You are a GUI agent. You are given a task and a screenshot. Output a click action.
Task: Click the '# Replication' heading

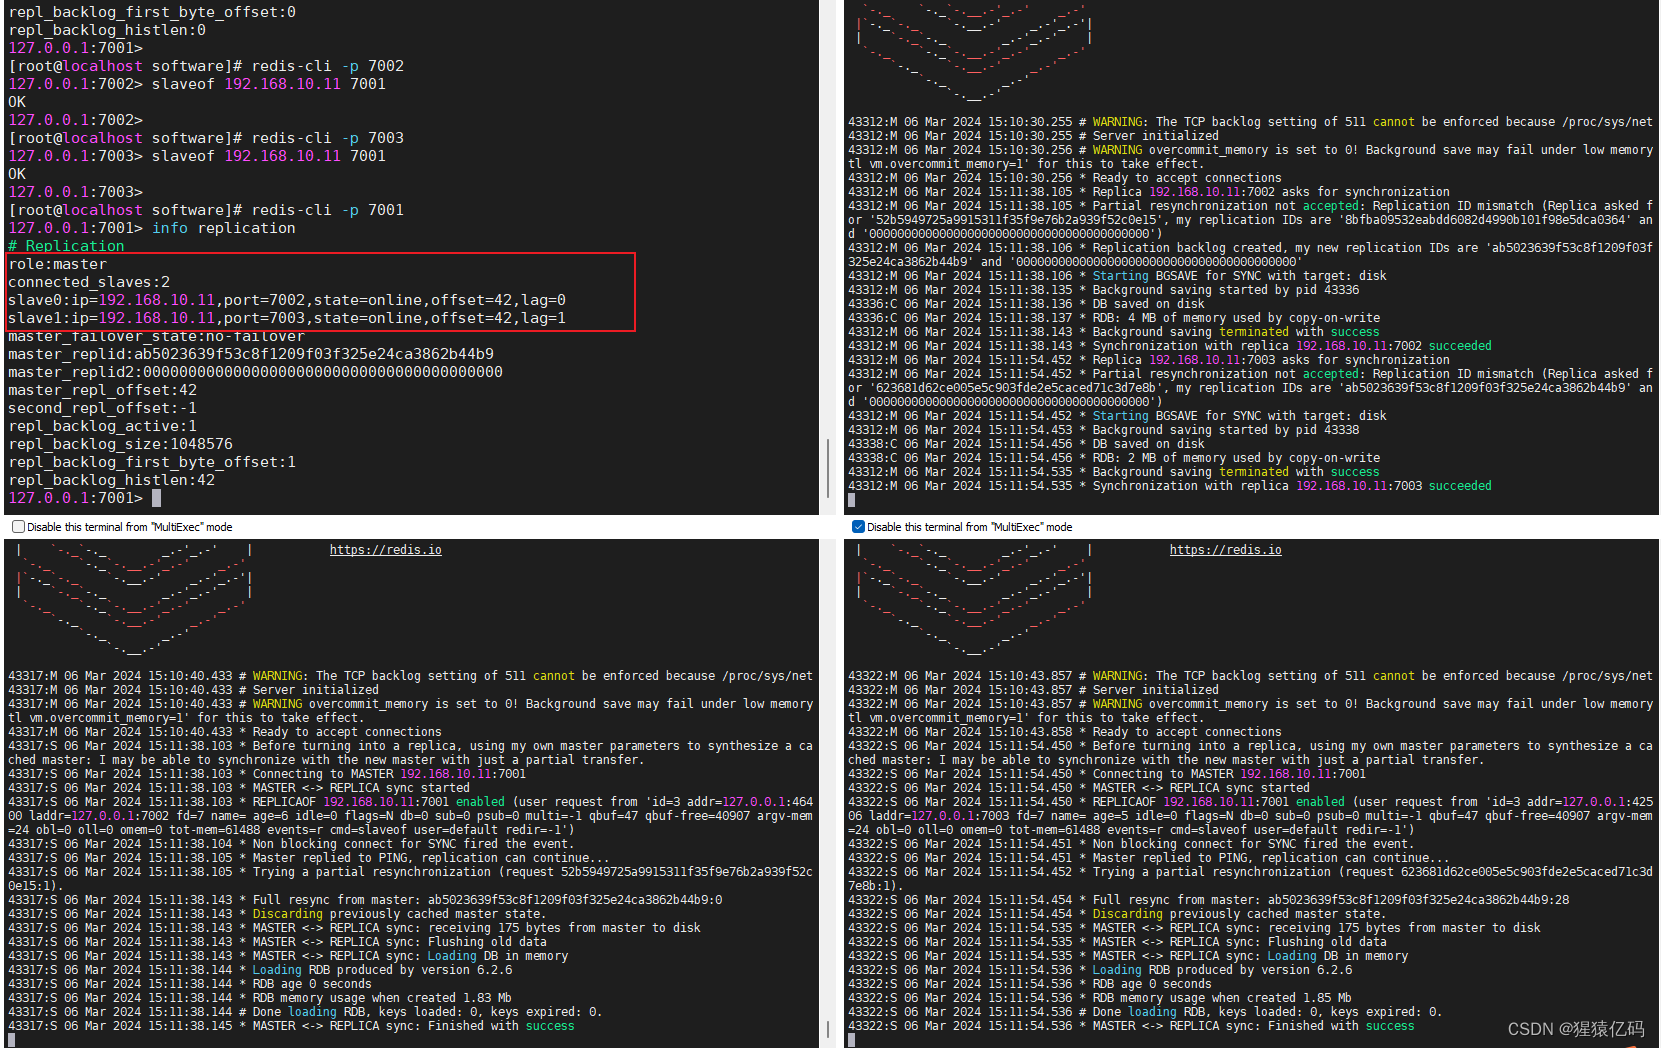click(x=67, y=246)
